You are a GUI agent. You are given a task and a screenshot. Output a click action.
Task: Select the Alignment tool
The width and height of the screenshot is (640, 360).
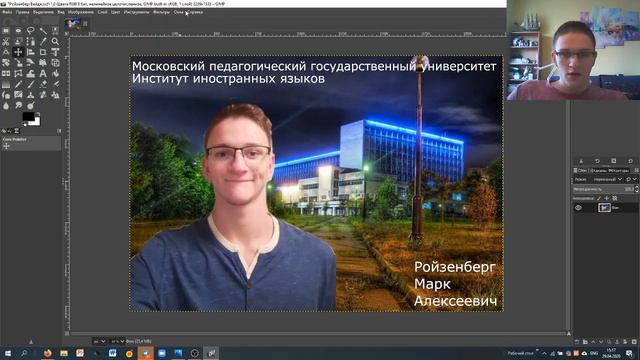tap(31, 52)
